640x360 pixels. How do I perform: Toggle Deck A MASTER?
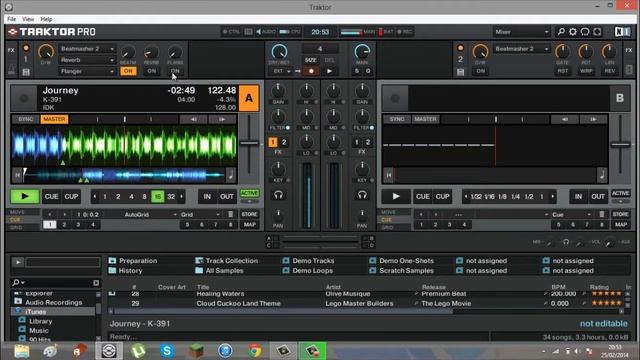(54, 119)
